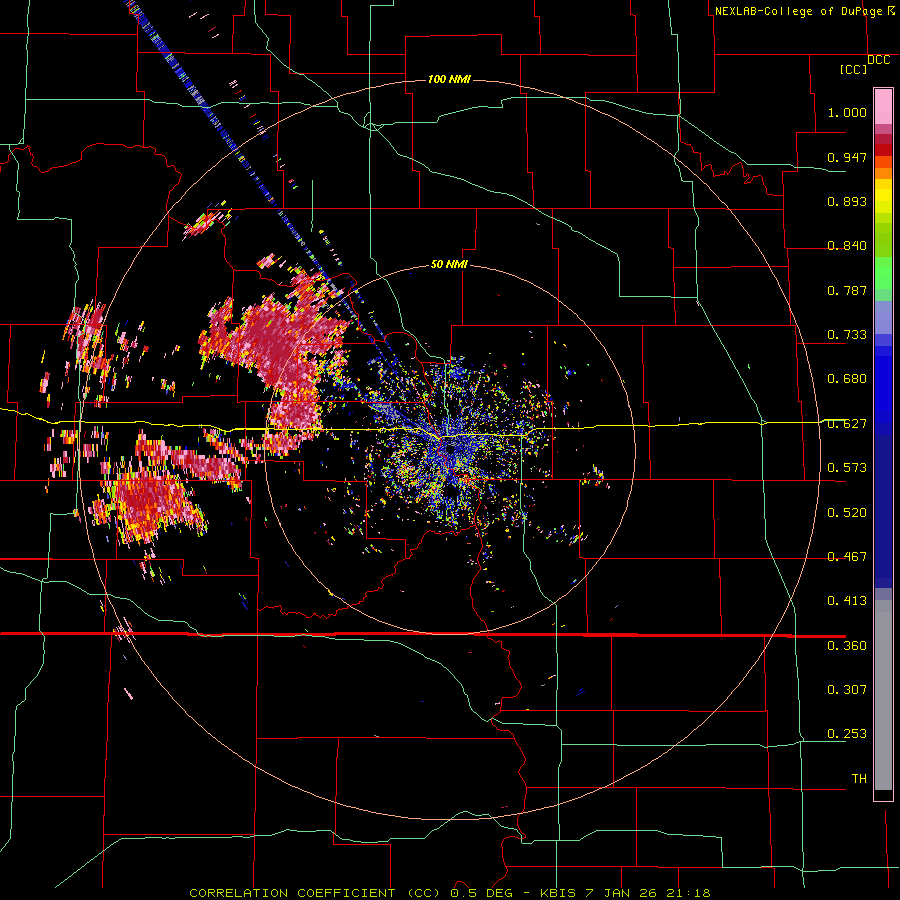900x900 pixels.
Task: Click the 1.000 value on the color scale
Action: [847, 112]
